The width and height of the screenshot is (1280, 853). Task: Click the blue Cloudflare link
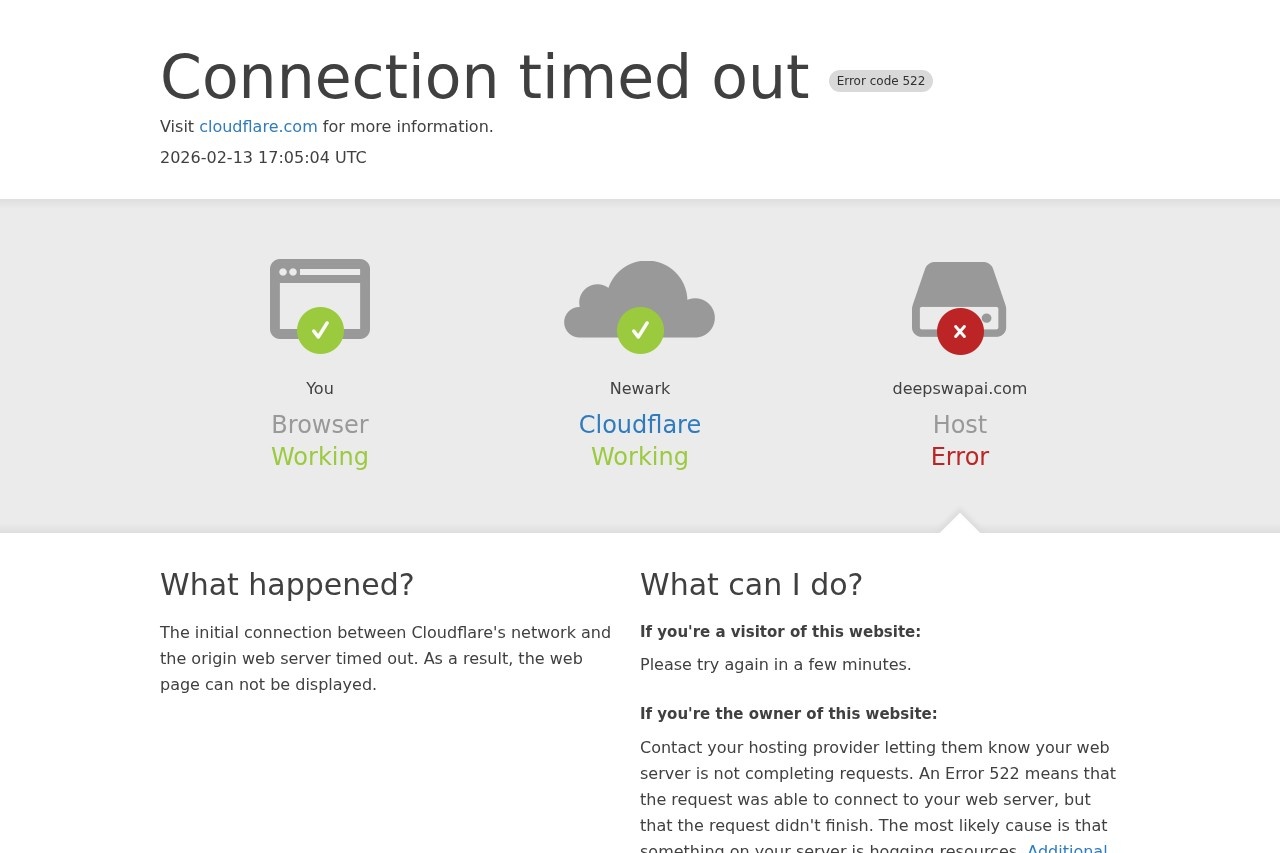click(x=640, y=425)
